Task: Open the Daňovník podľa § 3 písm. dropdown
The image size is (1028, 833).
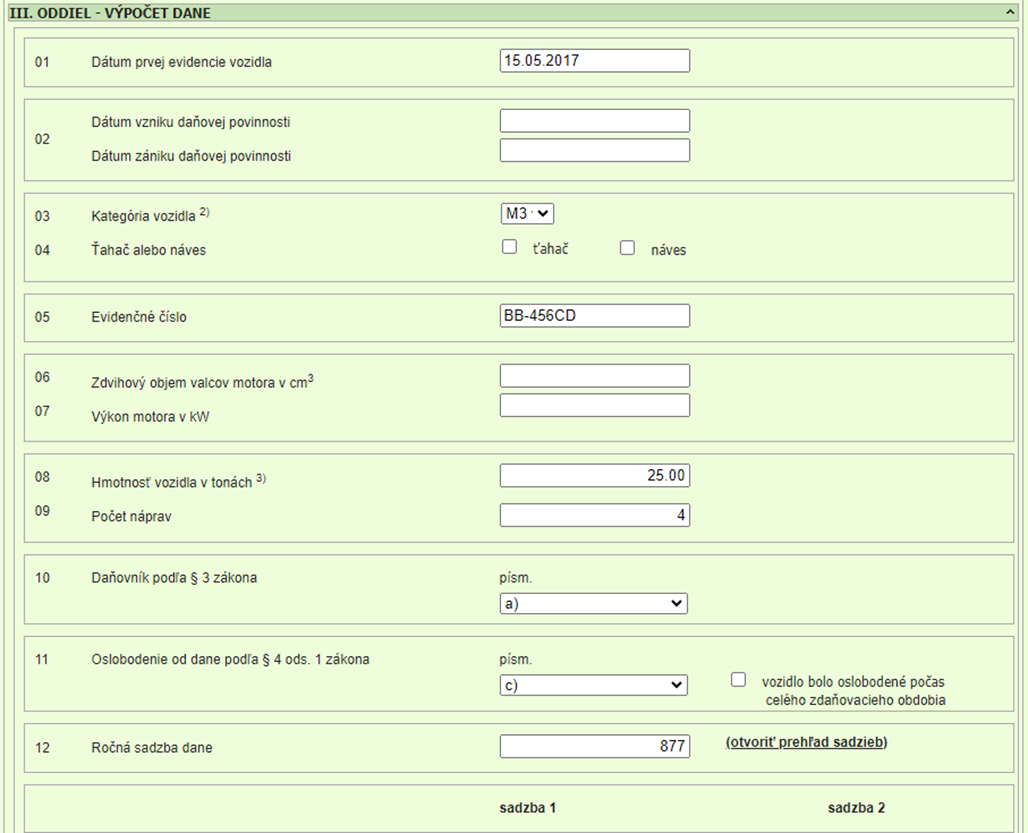Action: point(593,604)
